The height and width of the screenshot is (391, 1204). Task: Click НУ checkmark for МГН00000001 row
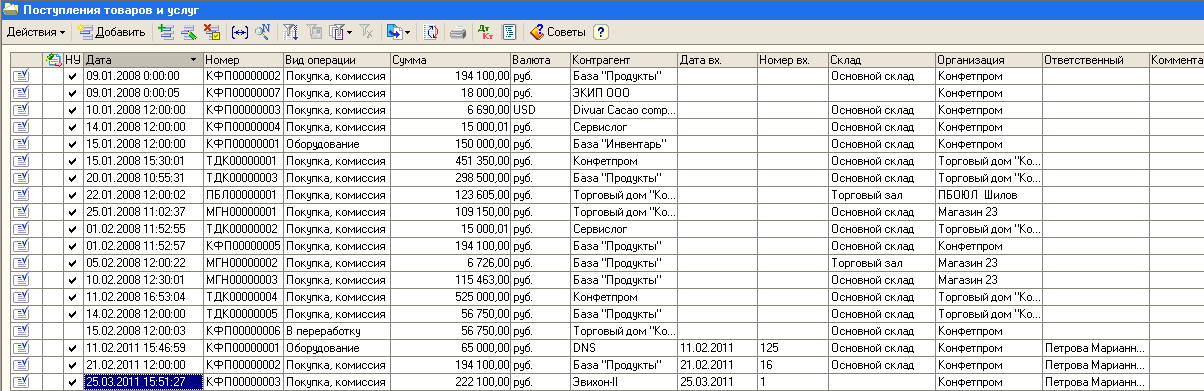(x=73, y=212)
